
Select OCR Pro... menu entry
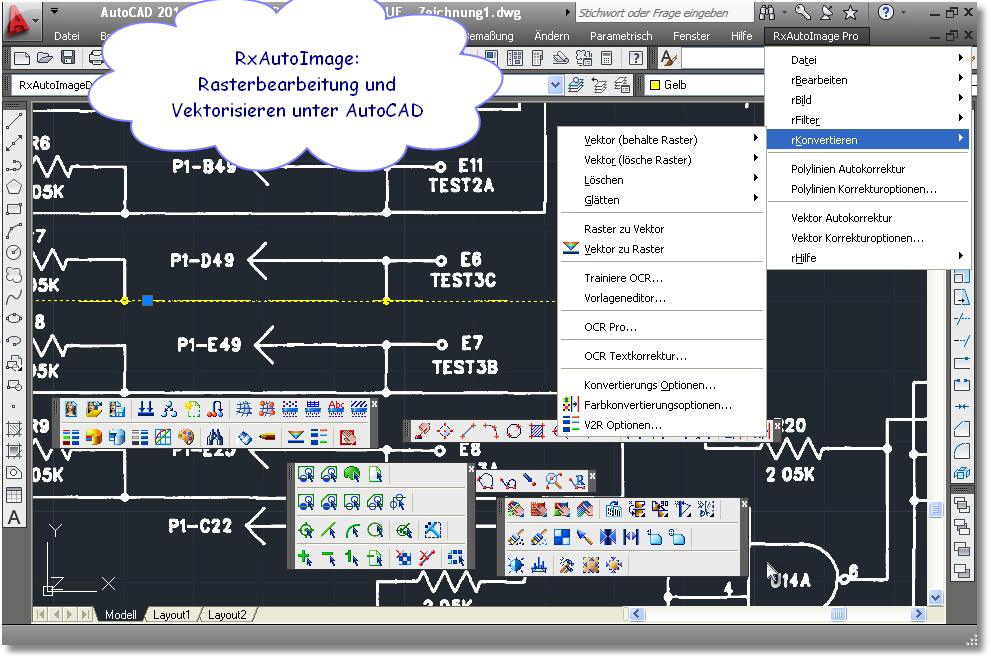pos(662,327)
